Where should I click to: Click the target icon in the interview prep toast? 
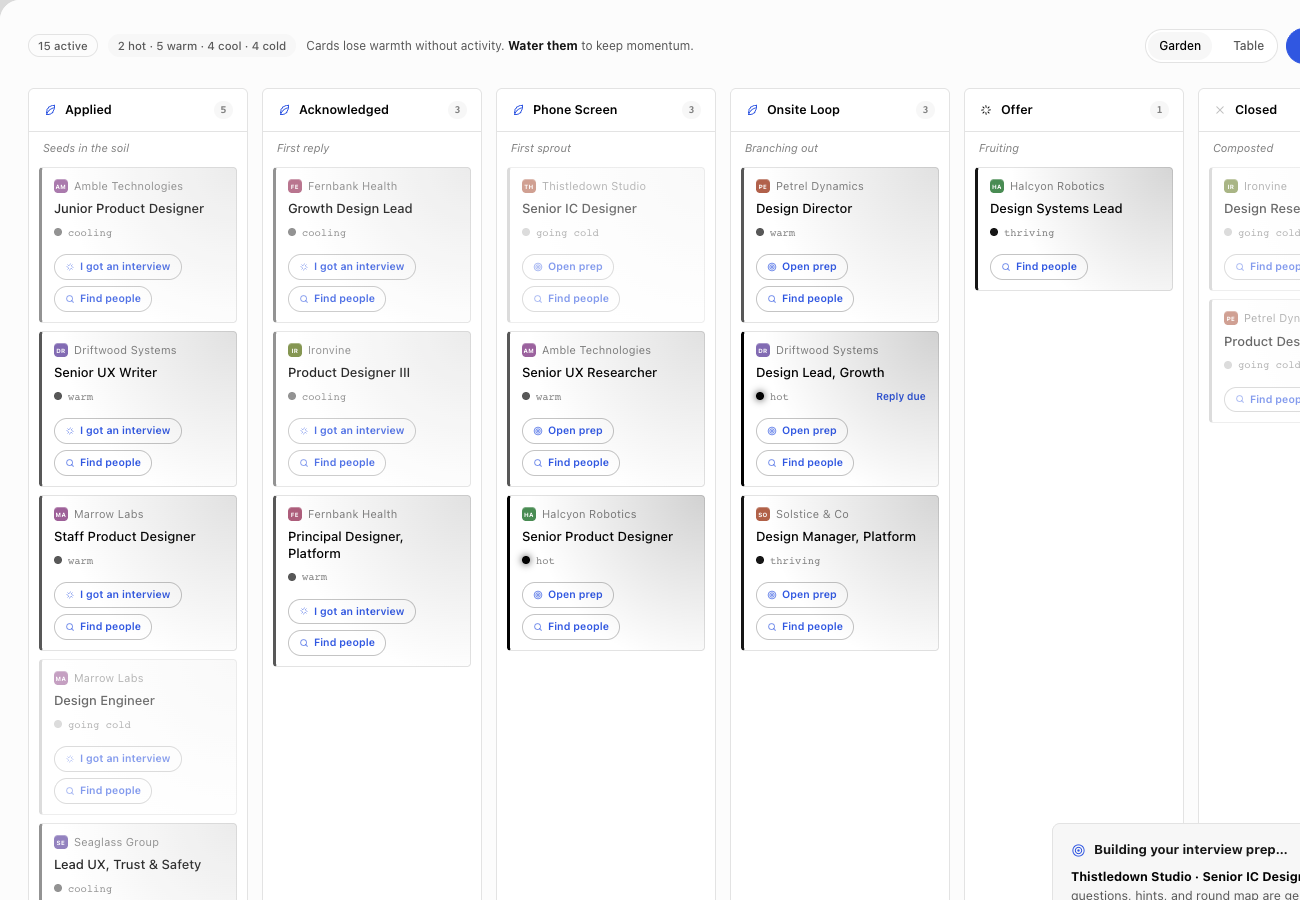click(1078, 850)
